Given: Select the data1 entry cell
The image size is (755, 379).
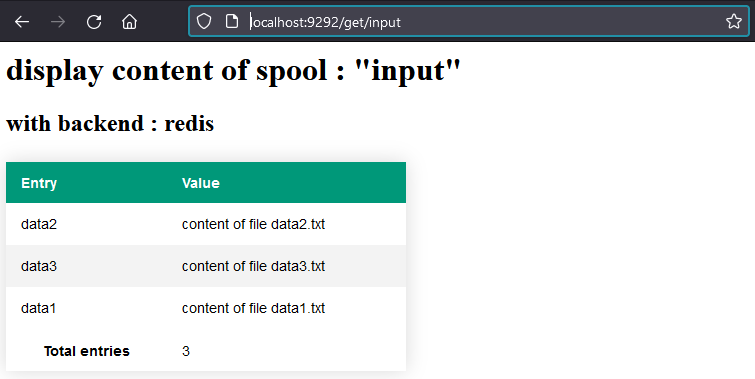Looking at the screenshot, I should (39, 308).
